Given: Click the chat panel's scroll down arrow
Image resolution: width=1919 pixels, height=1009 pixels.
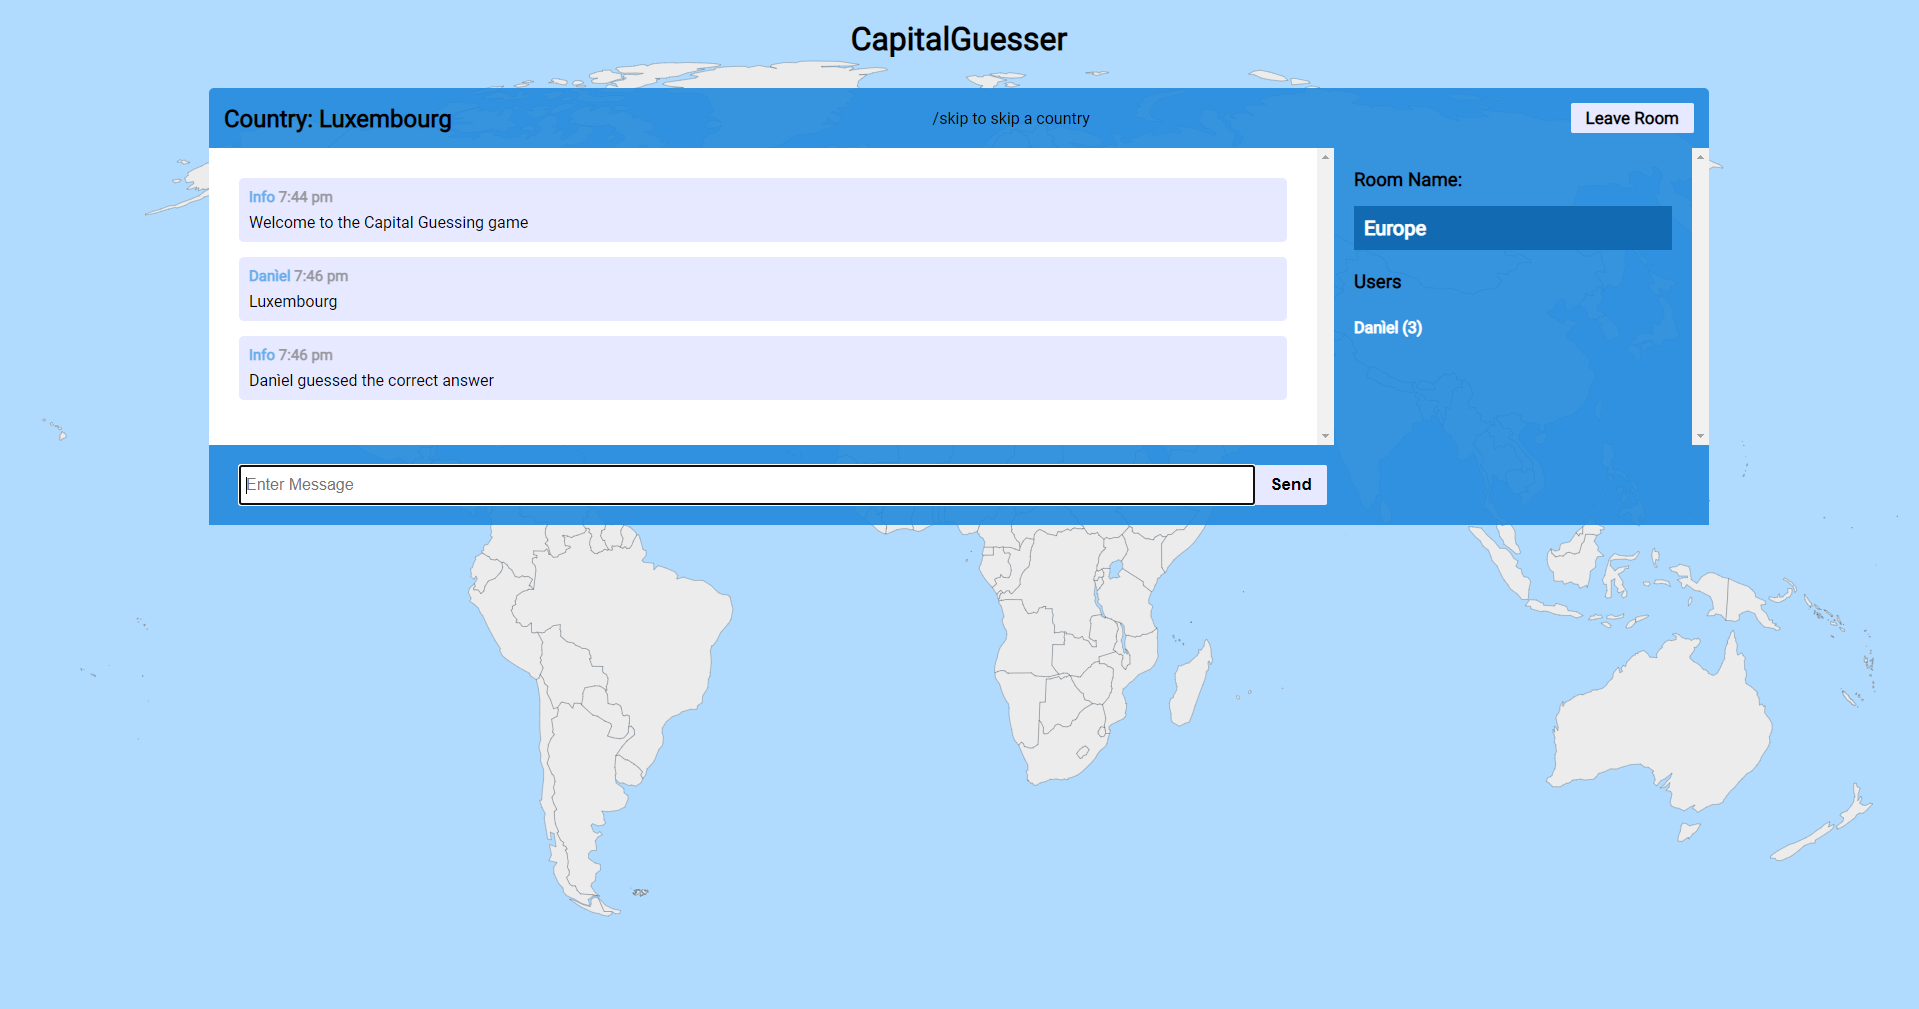Looking at the screenshot, I should pyautogui.click(x=1325, y=436).
